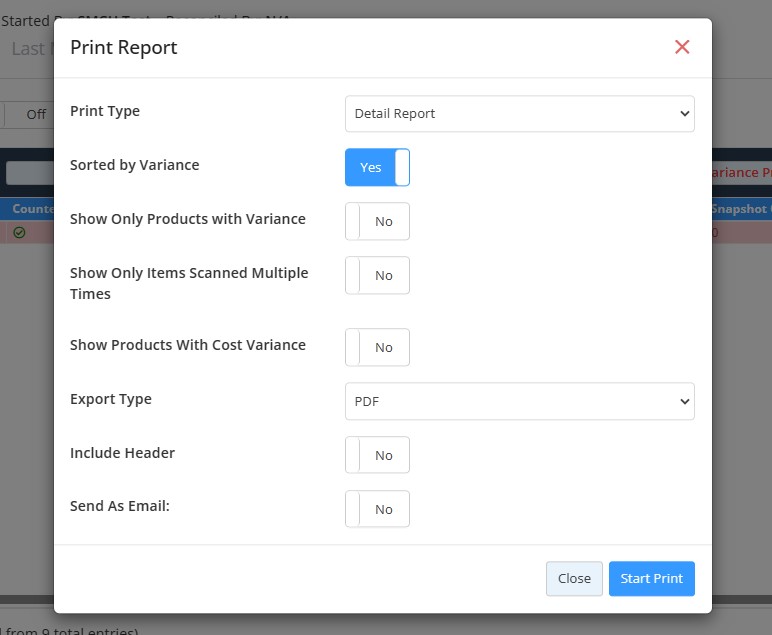Click the red Variance text at right edge
The image size is (772, 635).
[740, 172]
